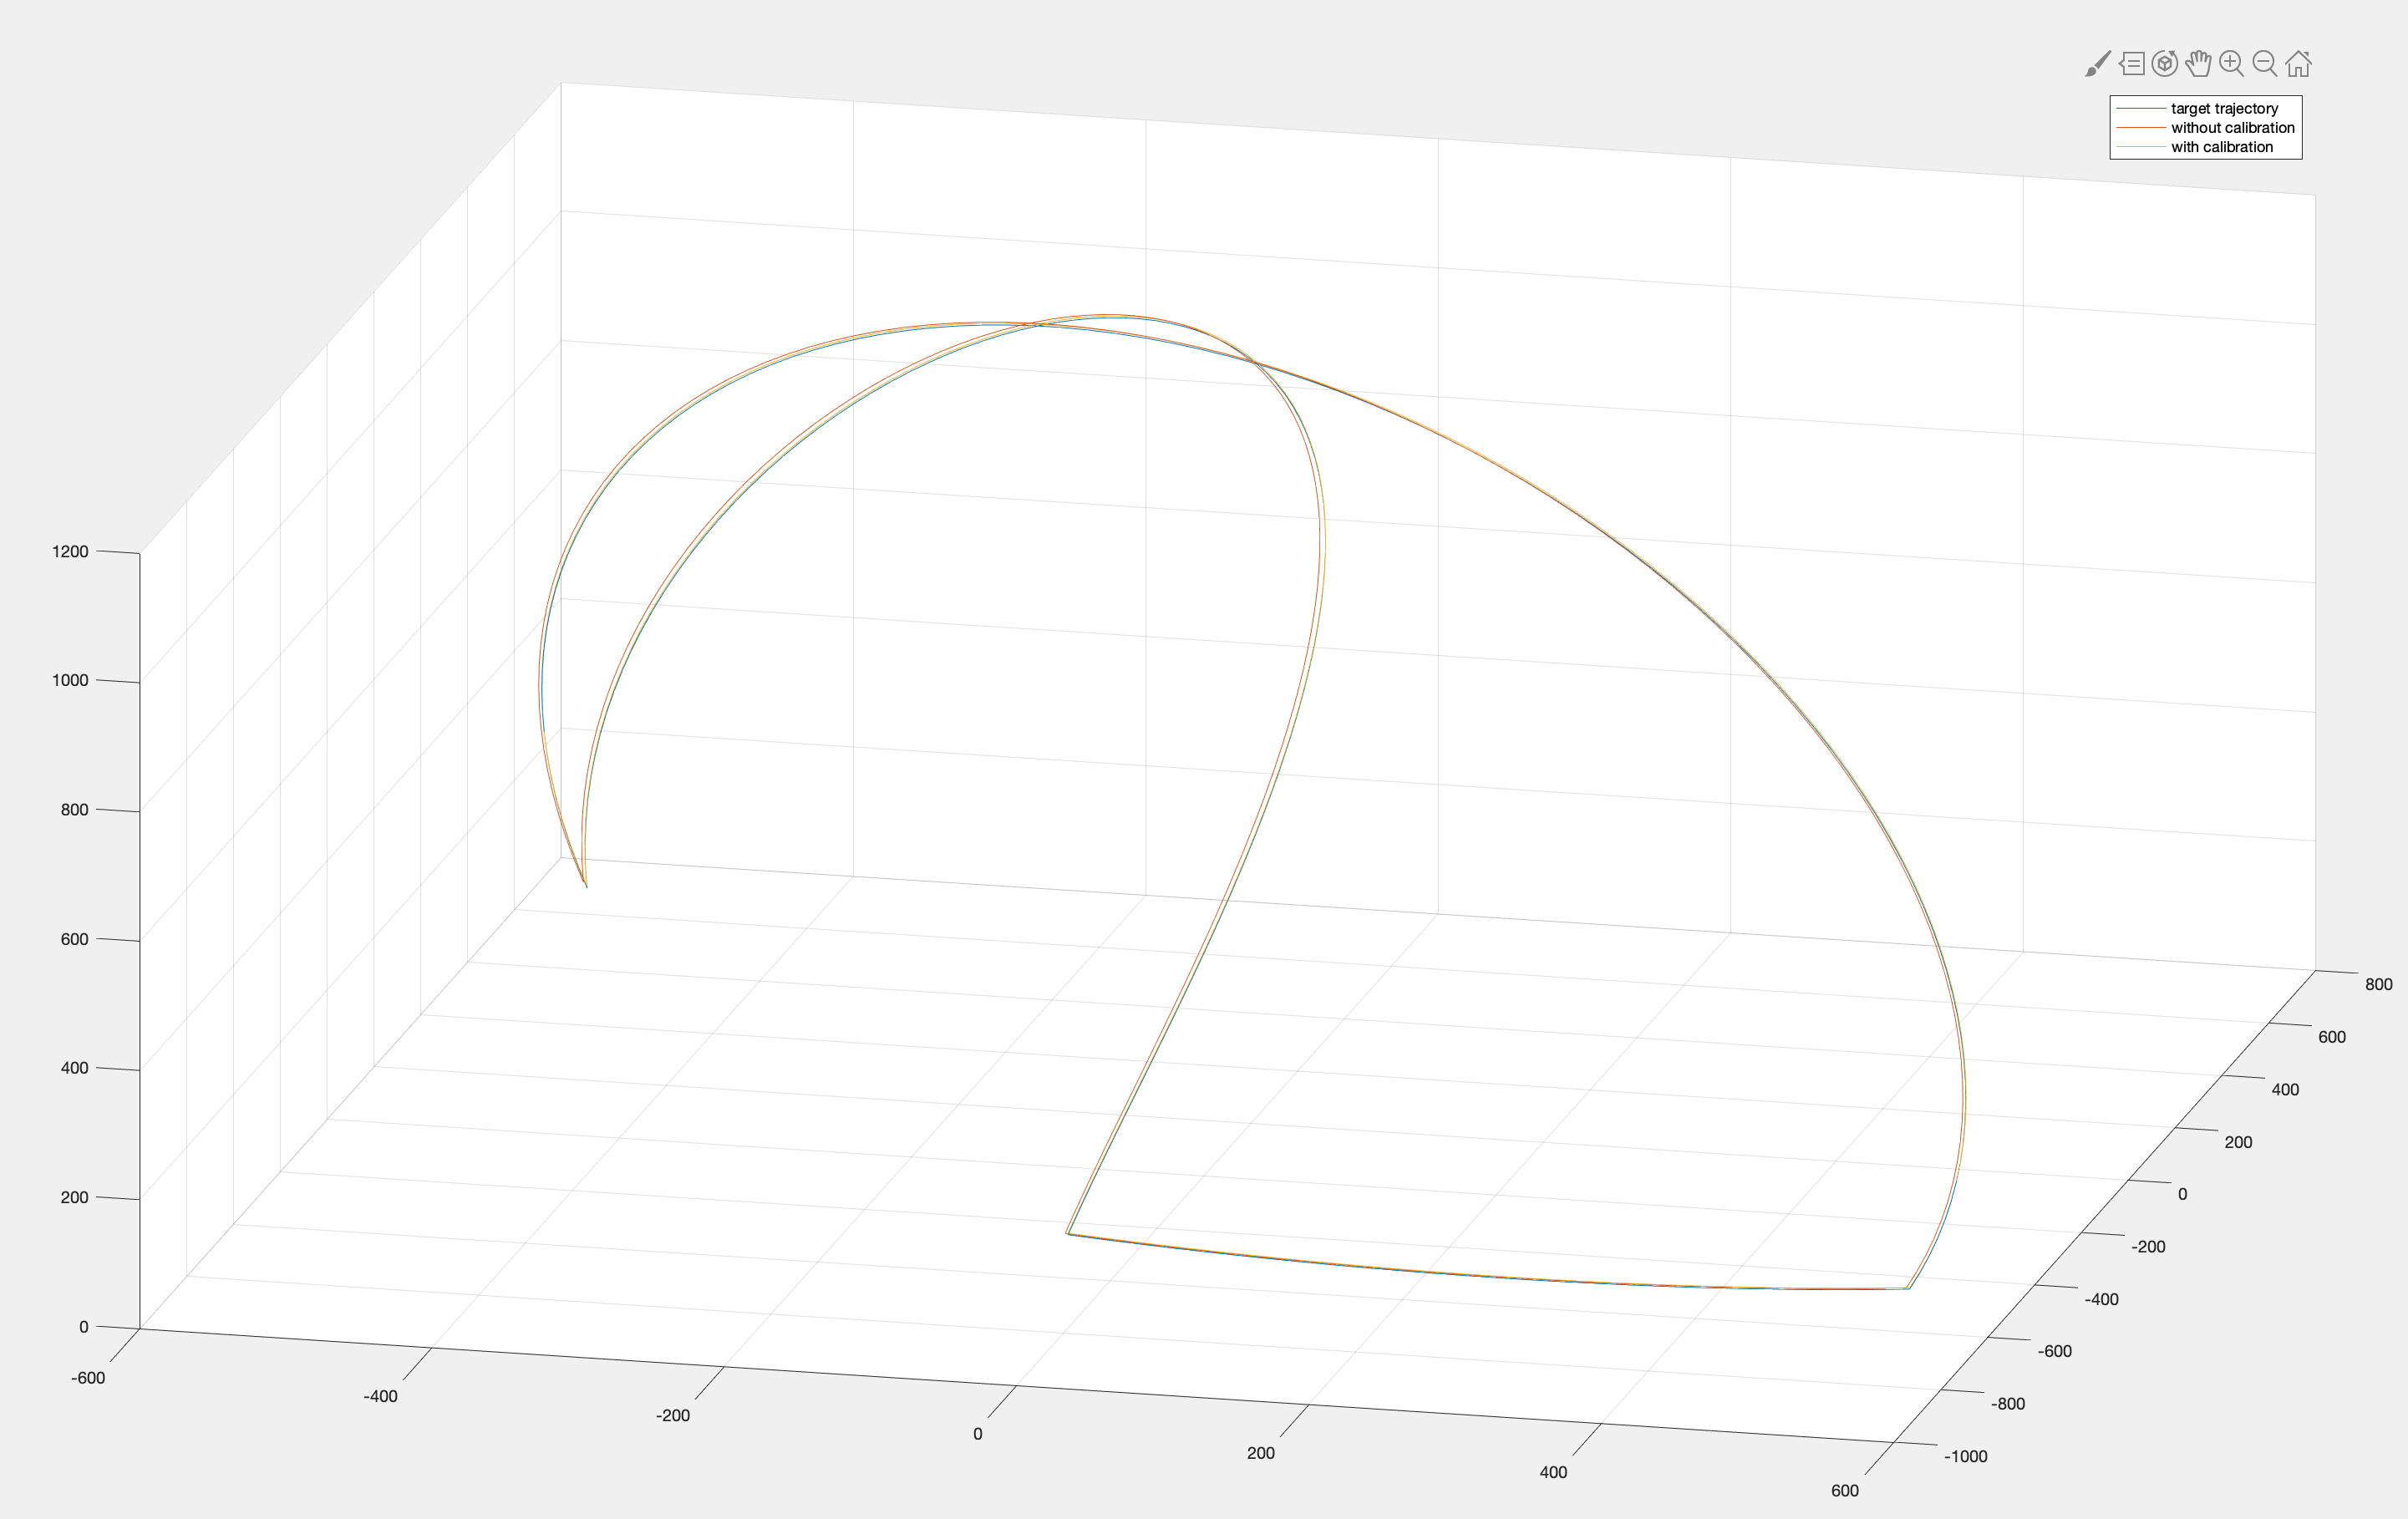Enable the data tips tool

pos(2131,64)
